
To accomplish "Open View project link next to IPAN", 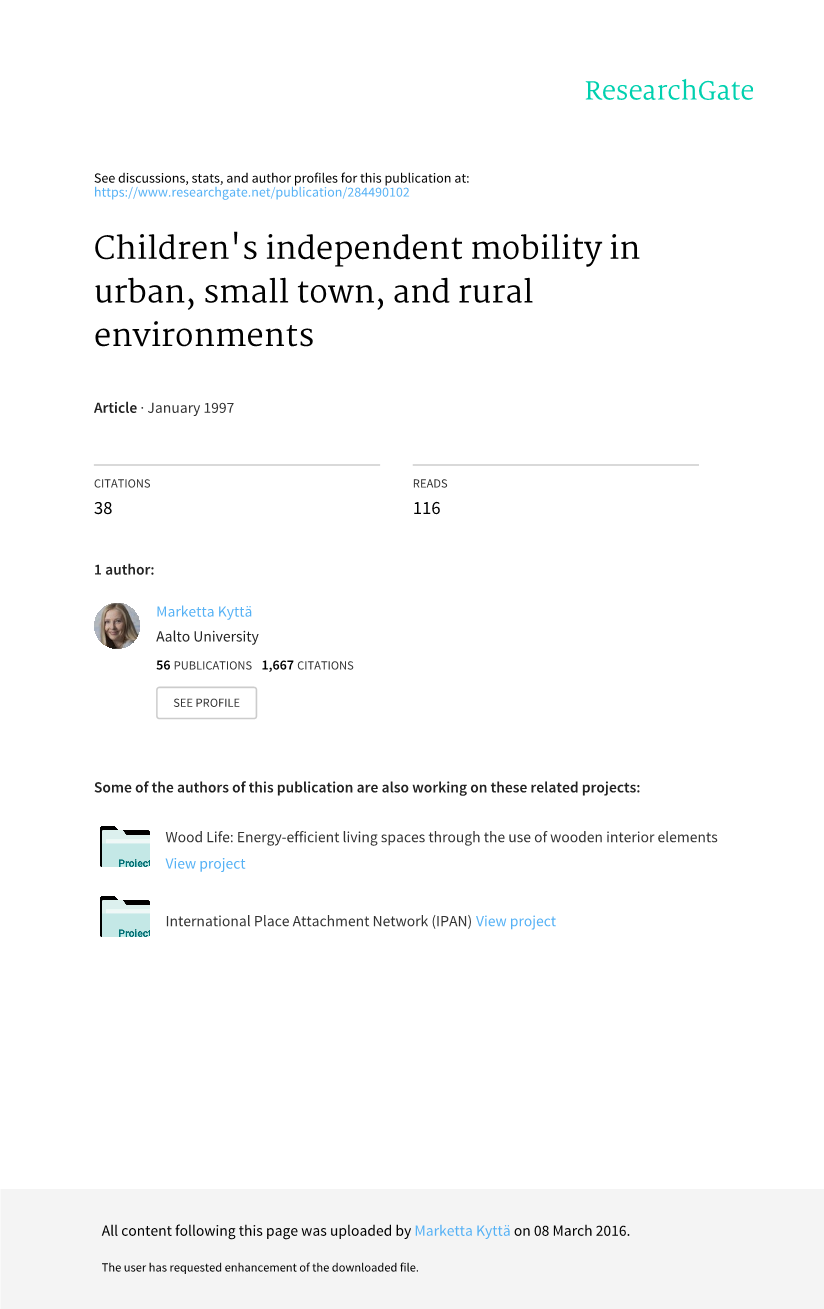I will (x=515, y=921).
